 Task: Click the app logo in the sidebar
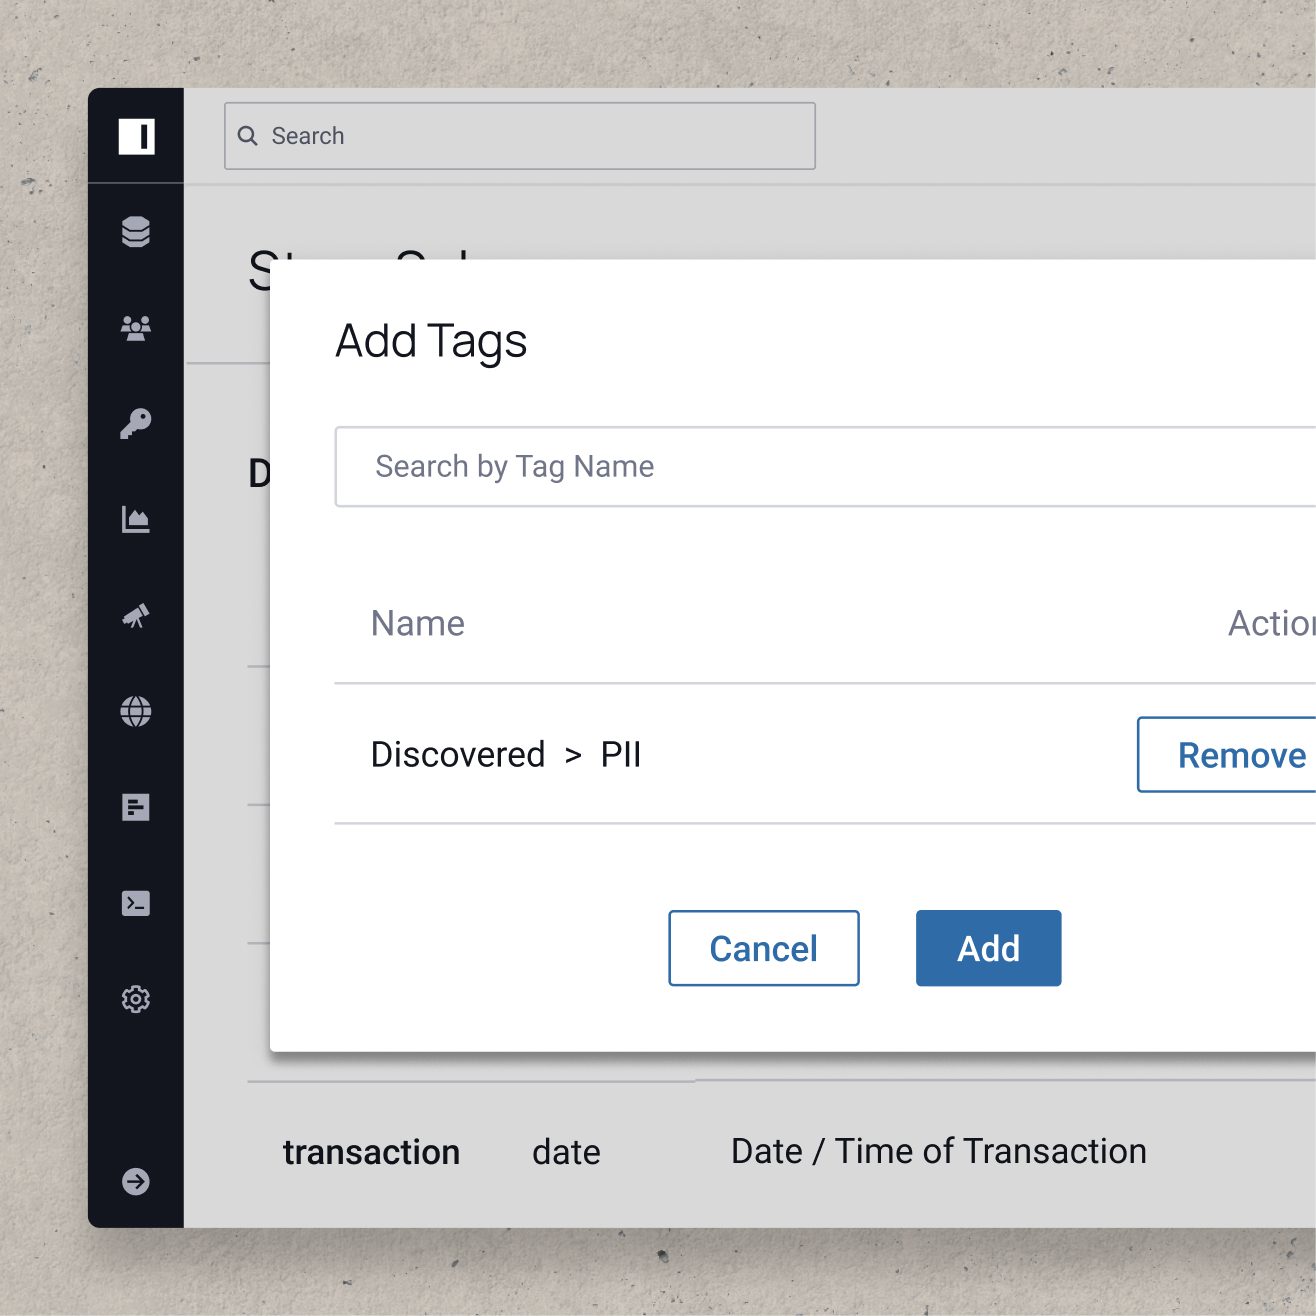136,136
